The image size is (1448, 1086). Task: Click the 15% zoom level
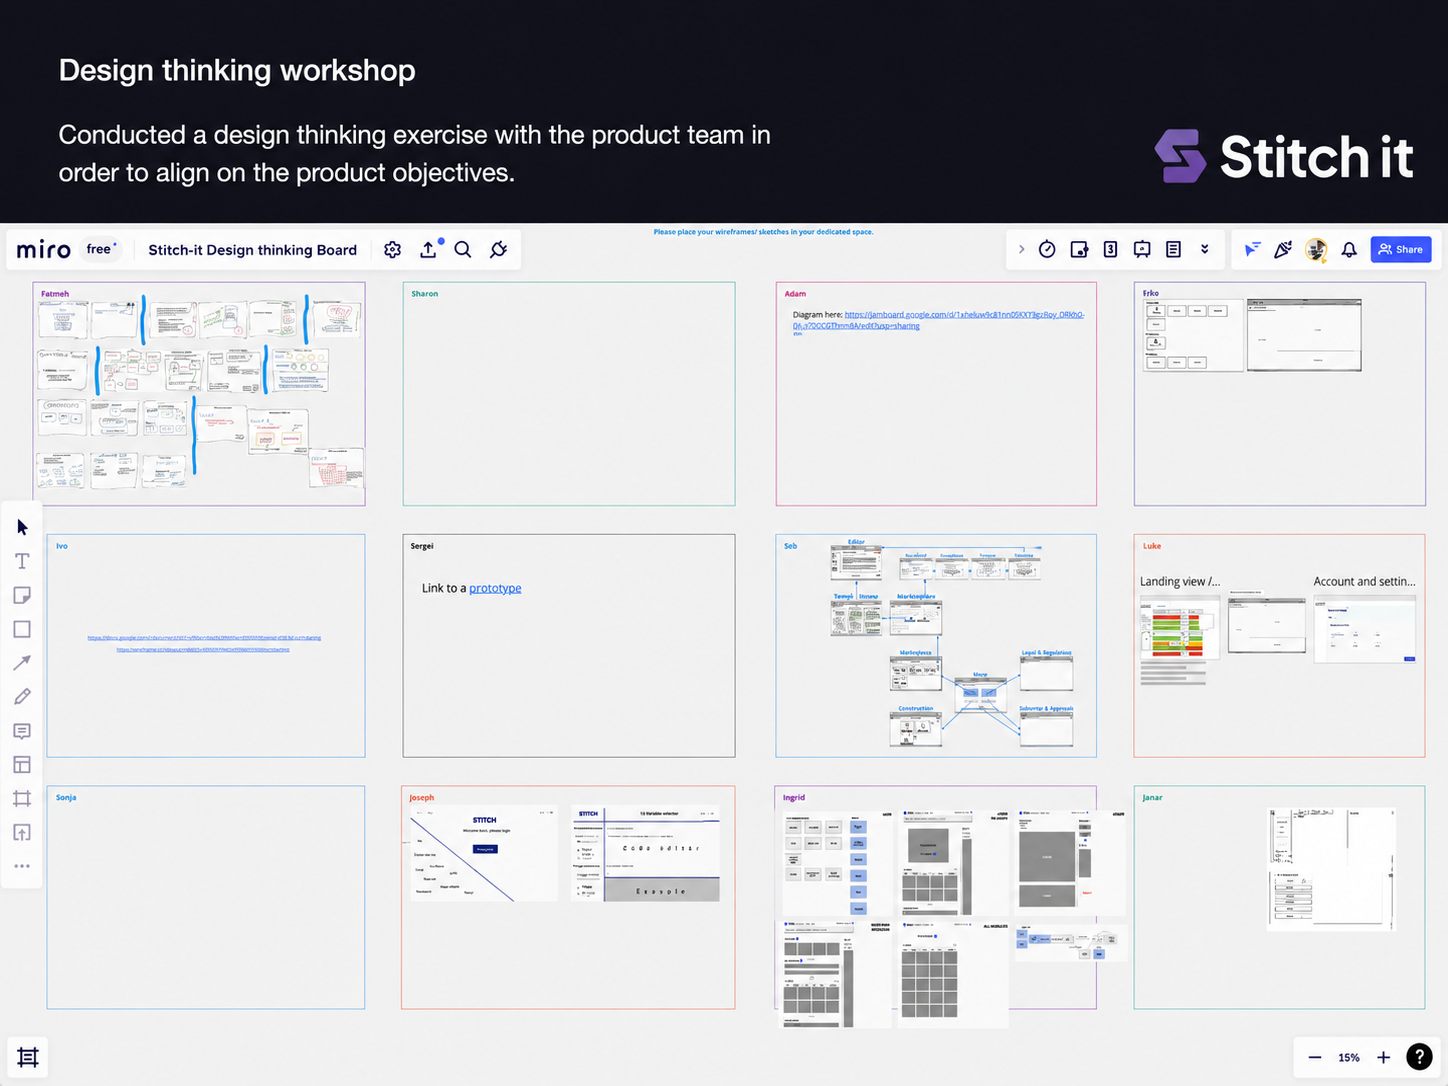pyautogui.click(x=1349, y=1057)
